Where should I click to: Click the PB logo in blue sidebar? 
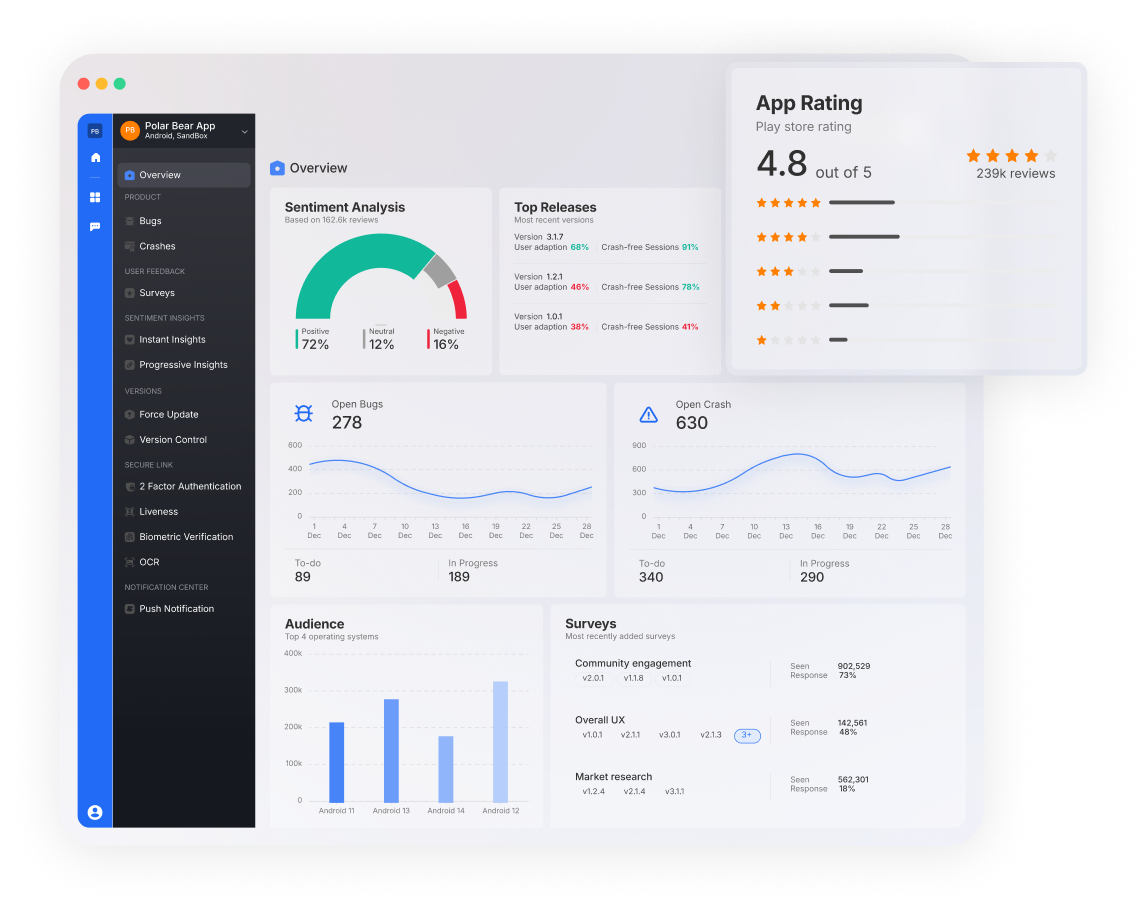(95, 131)
